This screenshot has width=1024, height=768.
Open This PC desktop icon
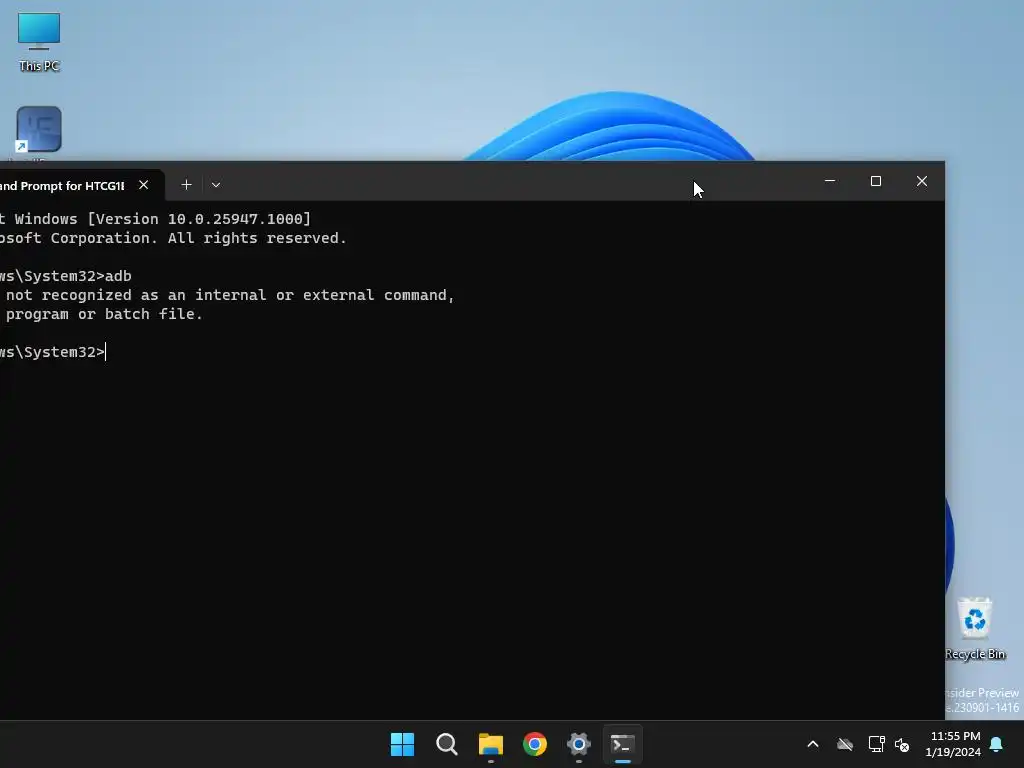pyautogui.click(x=39, y=42)
